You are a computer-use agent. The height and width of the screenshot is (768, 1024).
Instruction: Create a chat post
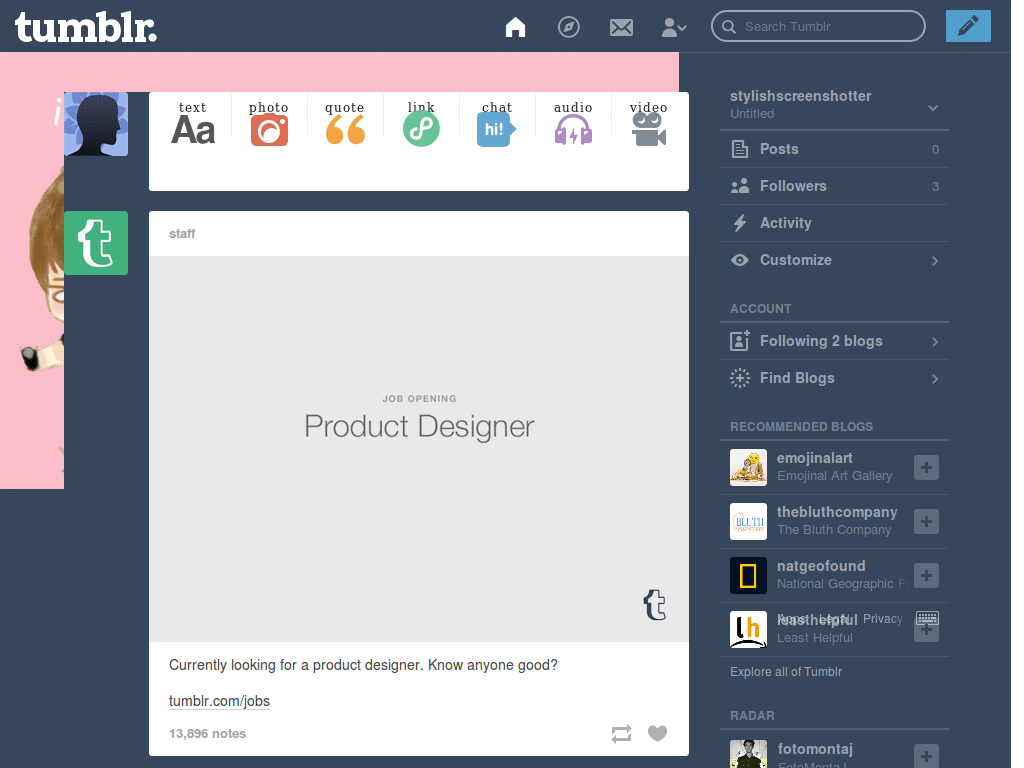pos(497,123)
